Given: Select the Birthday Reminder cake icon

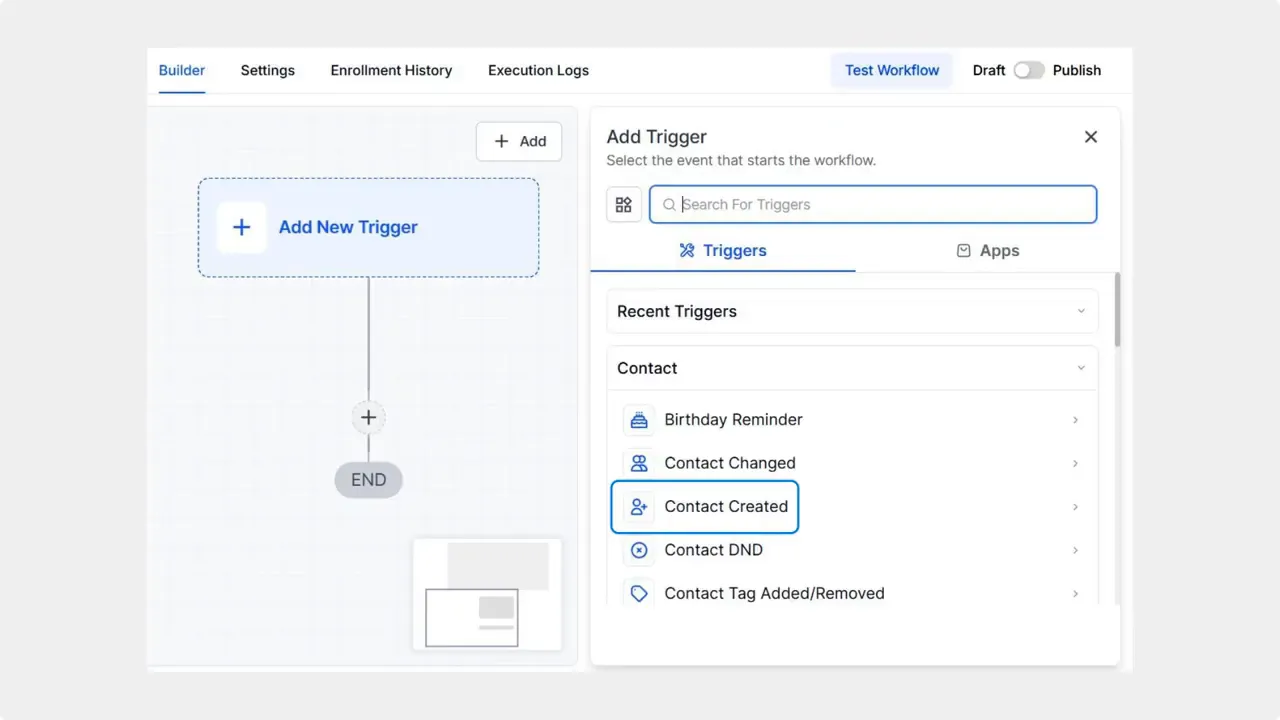Looking at the screenshot, I should click(639, 419).
